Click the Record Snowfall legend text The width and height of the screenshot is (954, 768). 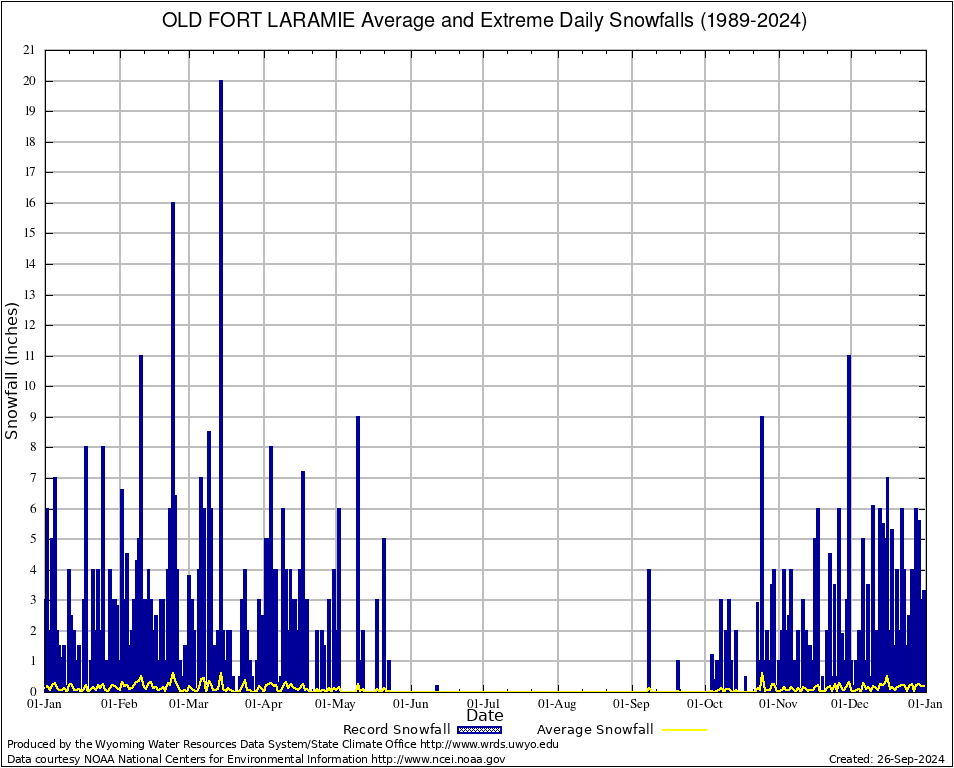click(x=396, y=730)
